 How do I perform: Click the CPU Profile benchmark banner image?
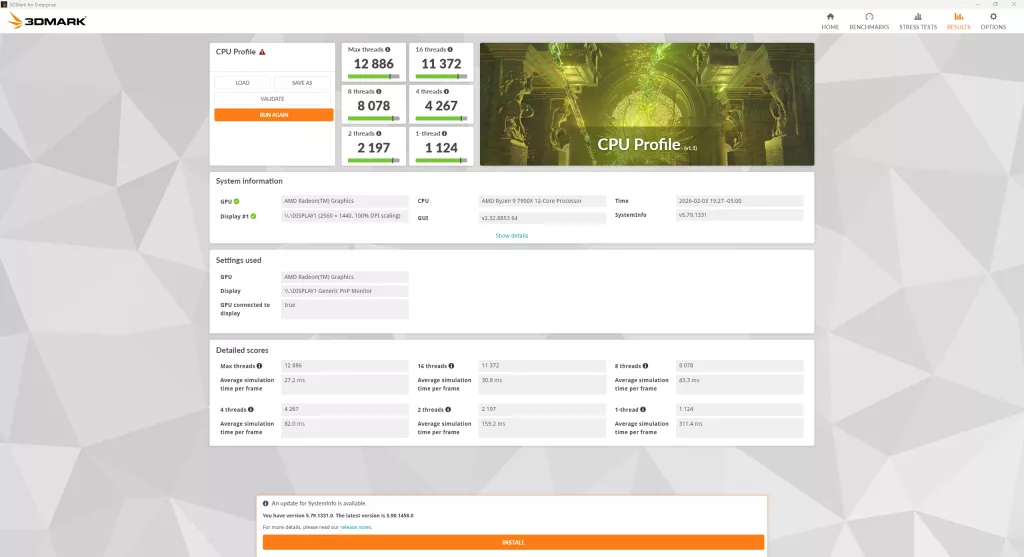tap(646, 104)
